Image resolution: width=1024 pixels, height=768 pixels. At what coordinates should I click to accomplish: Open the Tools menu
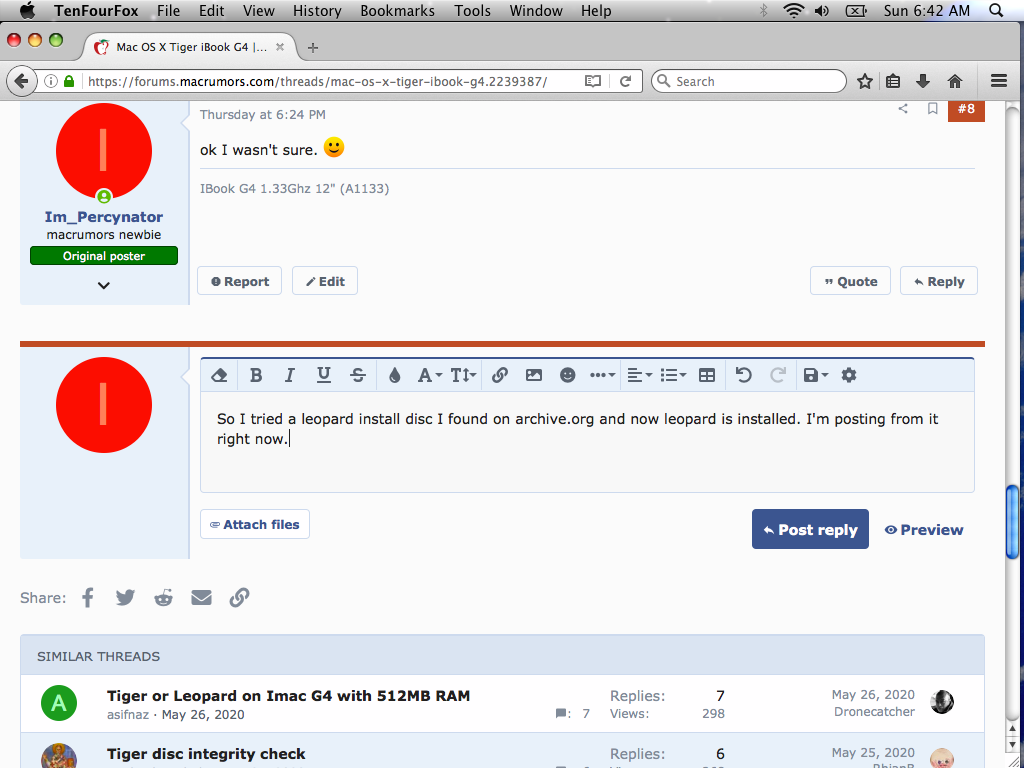[472, 11]
